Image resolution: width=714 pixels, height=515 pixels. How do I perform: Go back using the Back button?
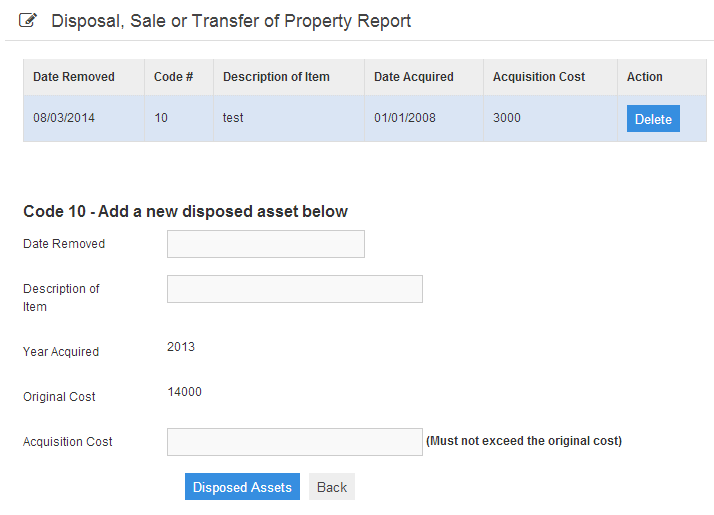(332, 487)
